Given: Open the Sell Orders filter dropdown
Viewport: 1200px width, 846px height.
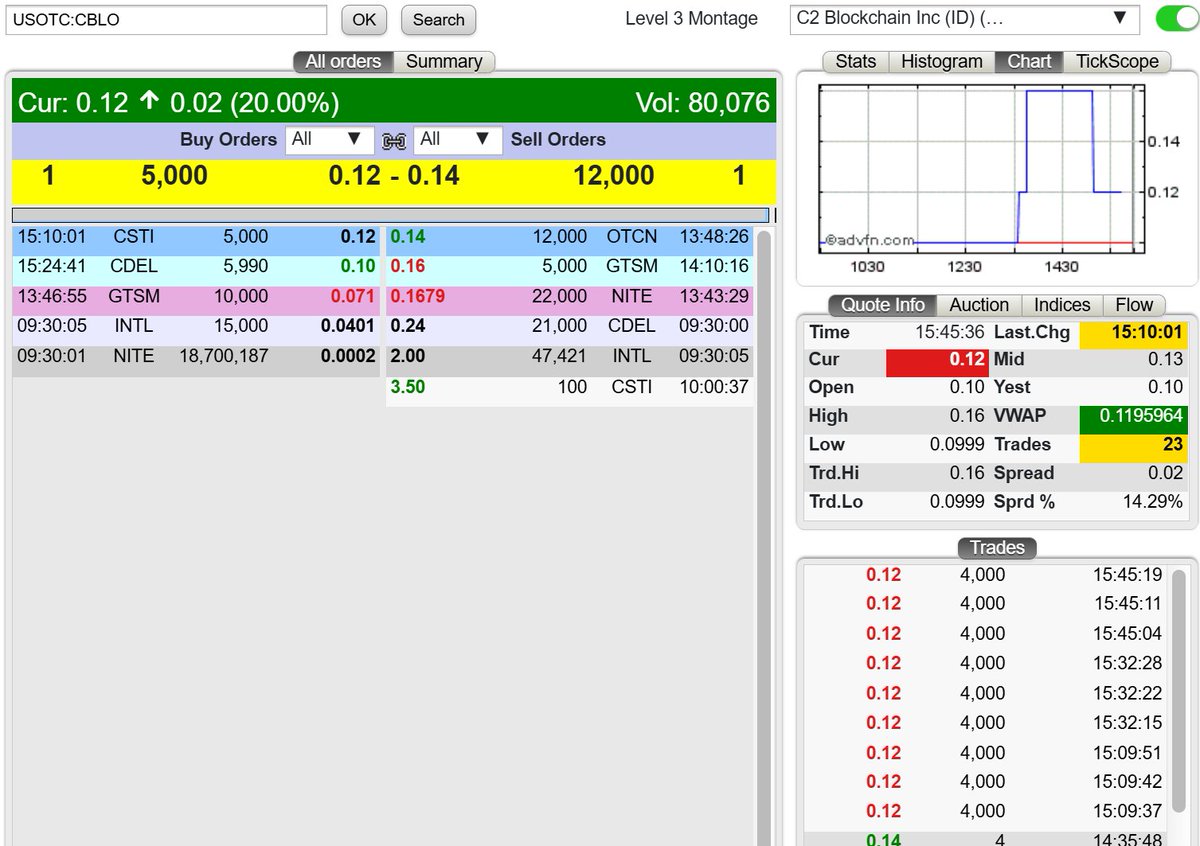Looking at the screenshot, I should click(x=458, y=140).
